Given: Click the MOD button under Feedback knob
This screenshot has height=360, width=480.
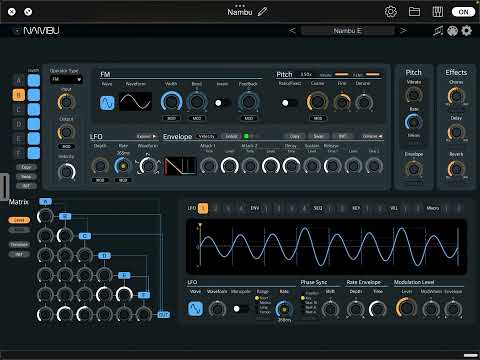Looking at the screenshot, I should click(248, 118).
